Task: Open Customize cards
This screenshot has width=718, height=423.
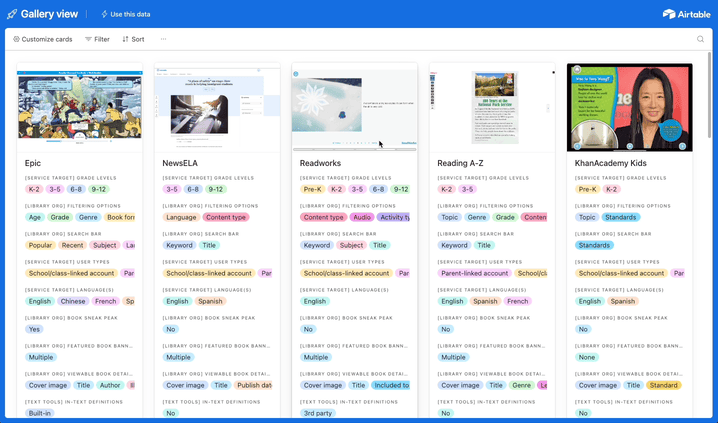Action: coord(43,39)
